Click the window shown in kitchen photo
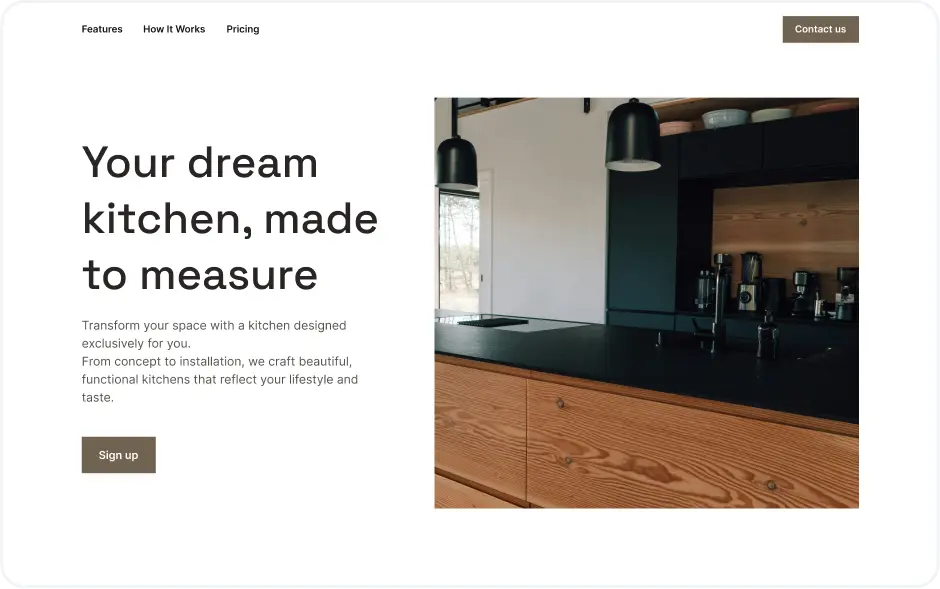 [459, 250]
